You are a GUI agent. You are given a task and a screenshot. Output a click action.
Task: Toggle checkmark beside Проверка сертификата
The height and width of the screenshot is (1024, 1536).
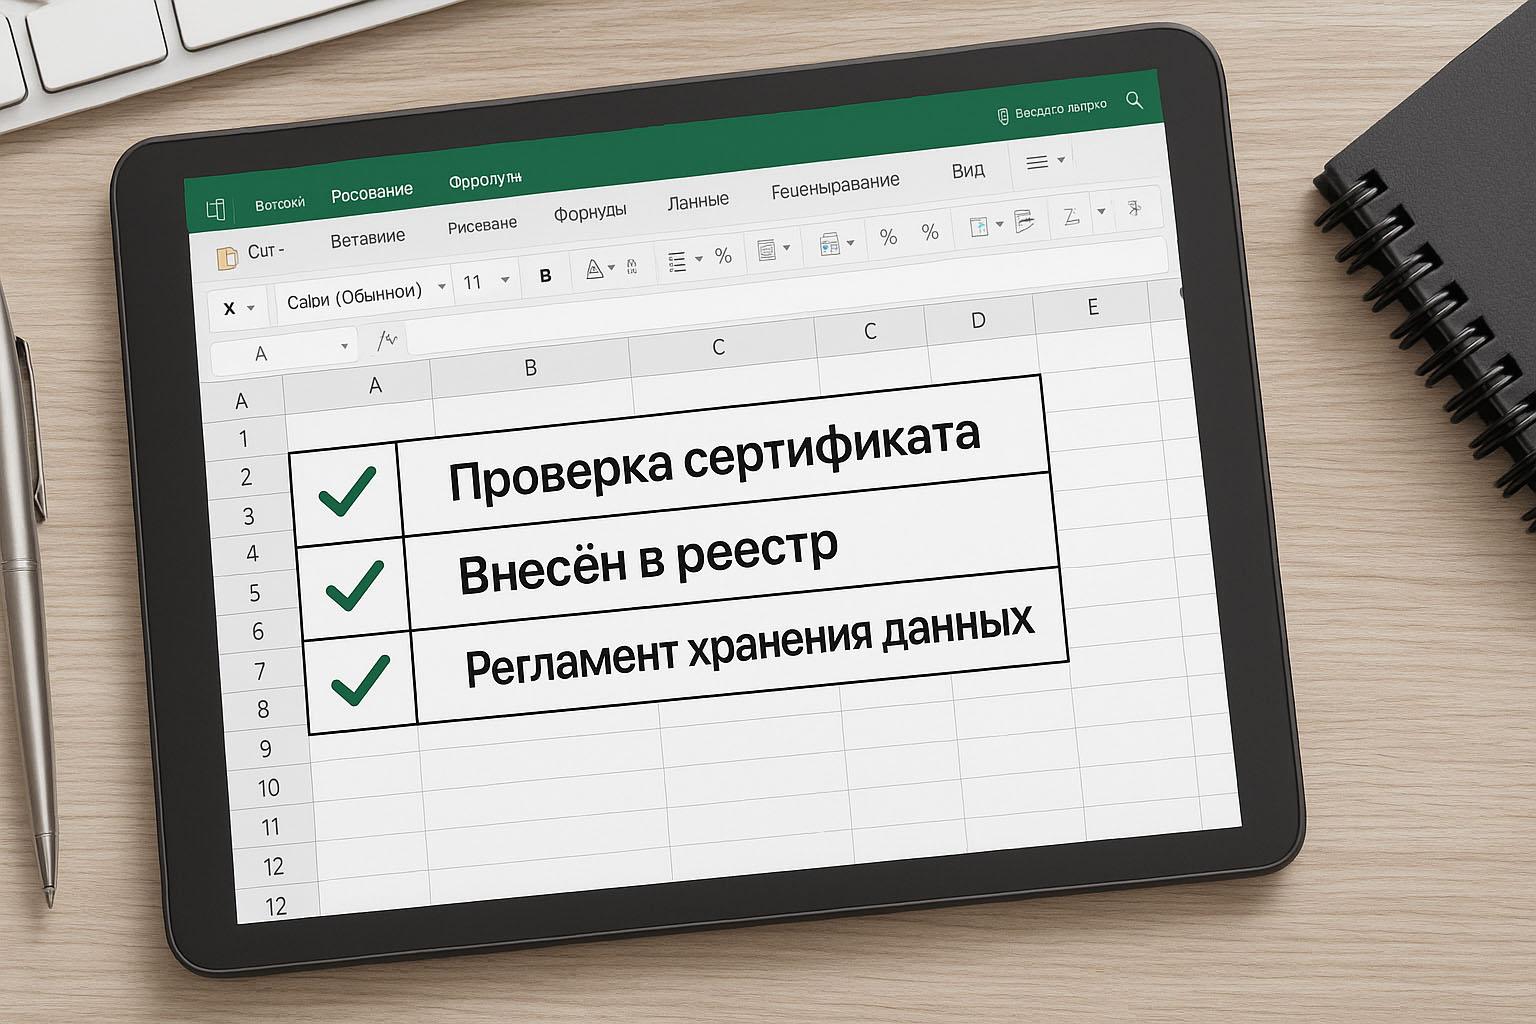(346, 490)
